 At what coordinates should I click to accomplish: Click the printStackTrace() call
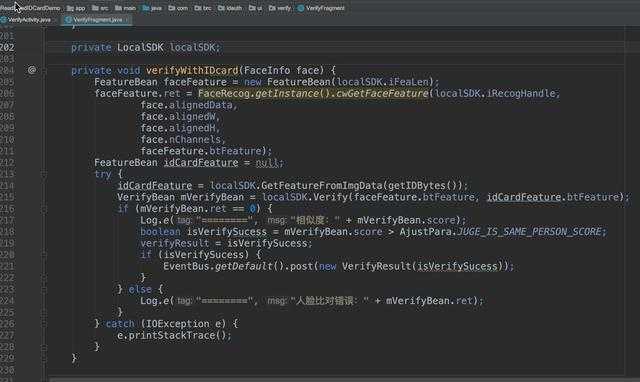[x=178, y=335]
